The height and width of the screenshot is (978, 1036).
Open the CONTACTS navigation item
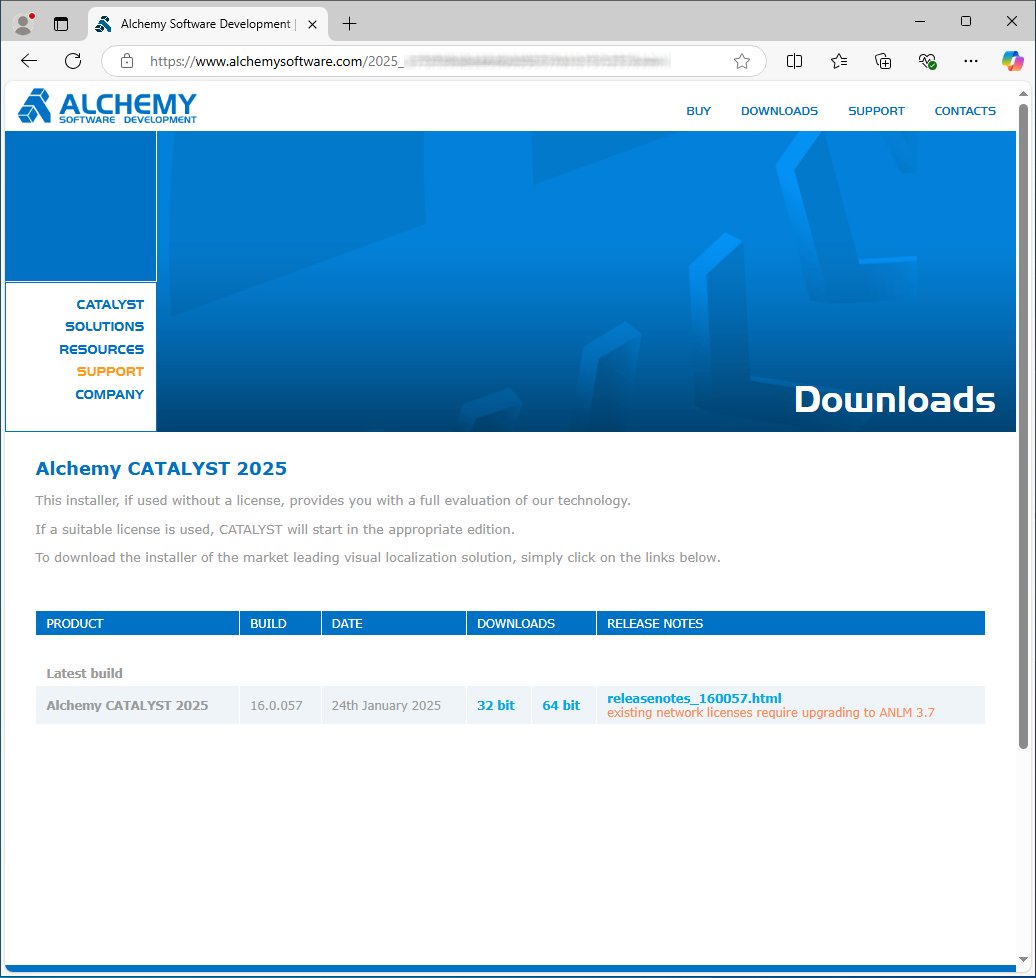tap(965, 111)
